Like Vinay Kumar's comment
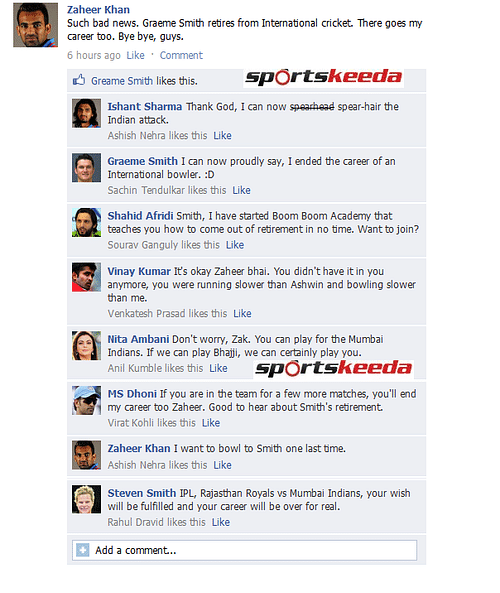The height and width of the screenshot is (593, 500). (242, 314)
